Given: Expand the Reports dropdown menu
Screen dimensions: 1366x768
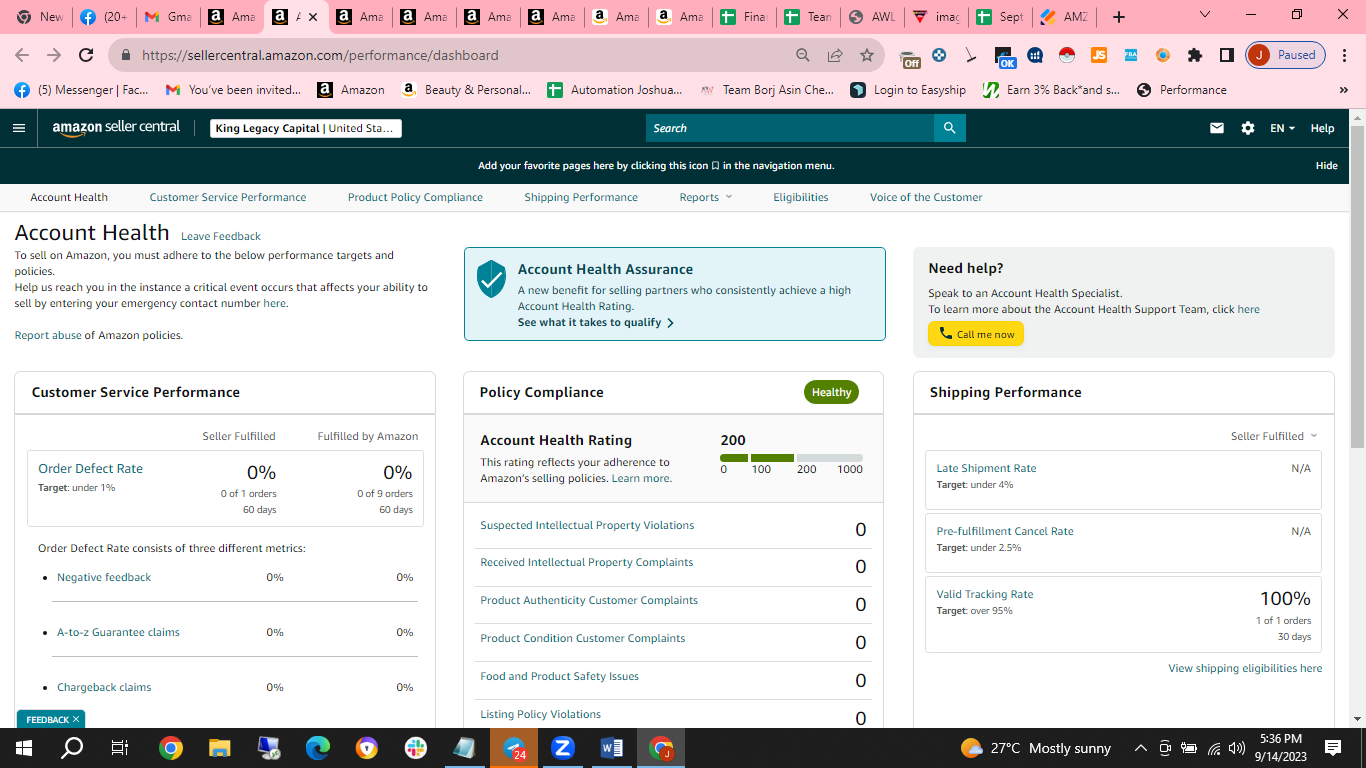Looking at the screenshot, I should 706,197.
